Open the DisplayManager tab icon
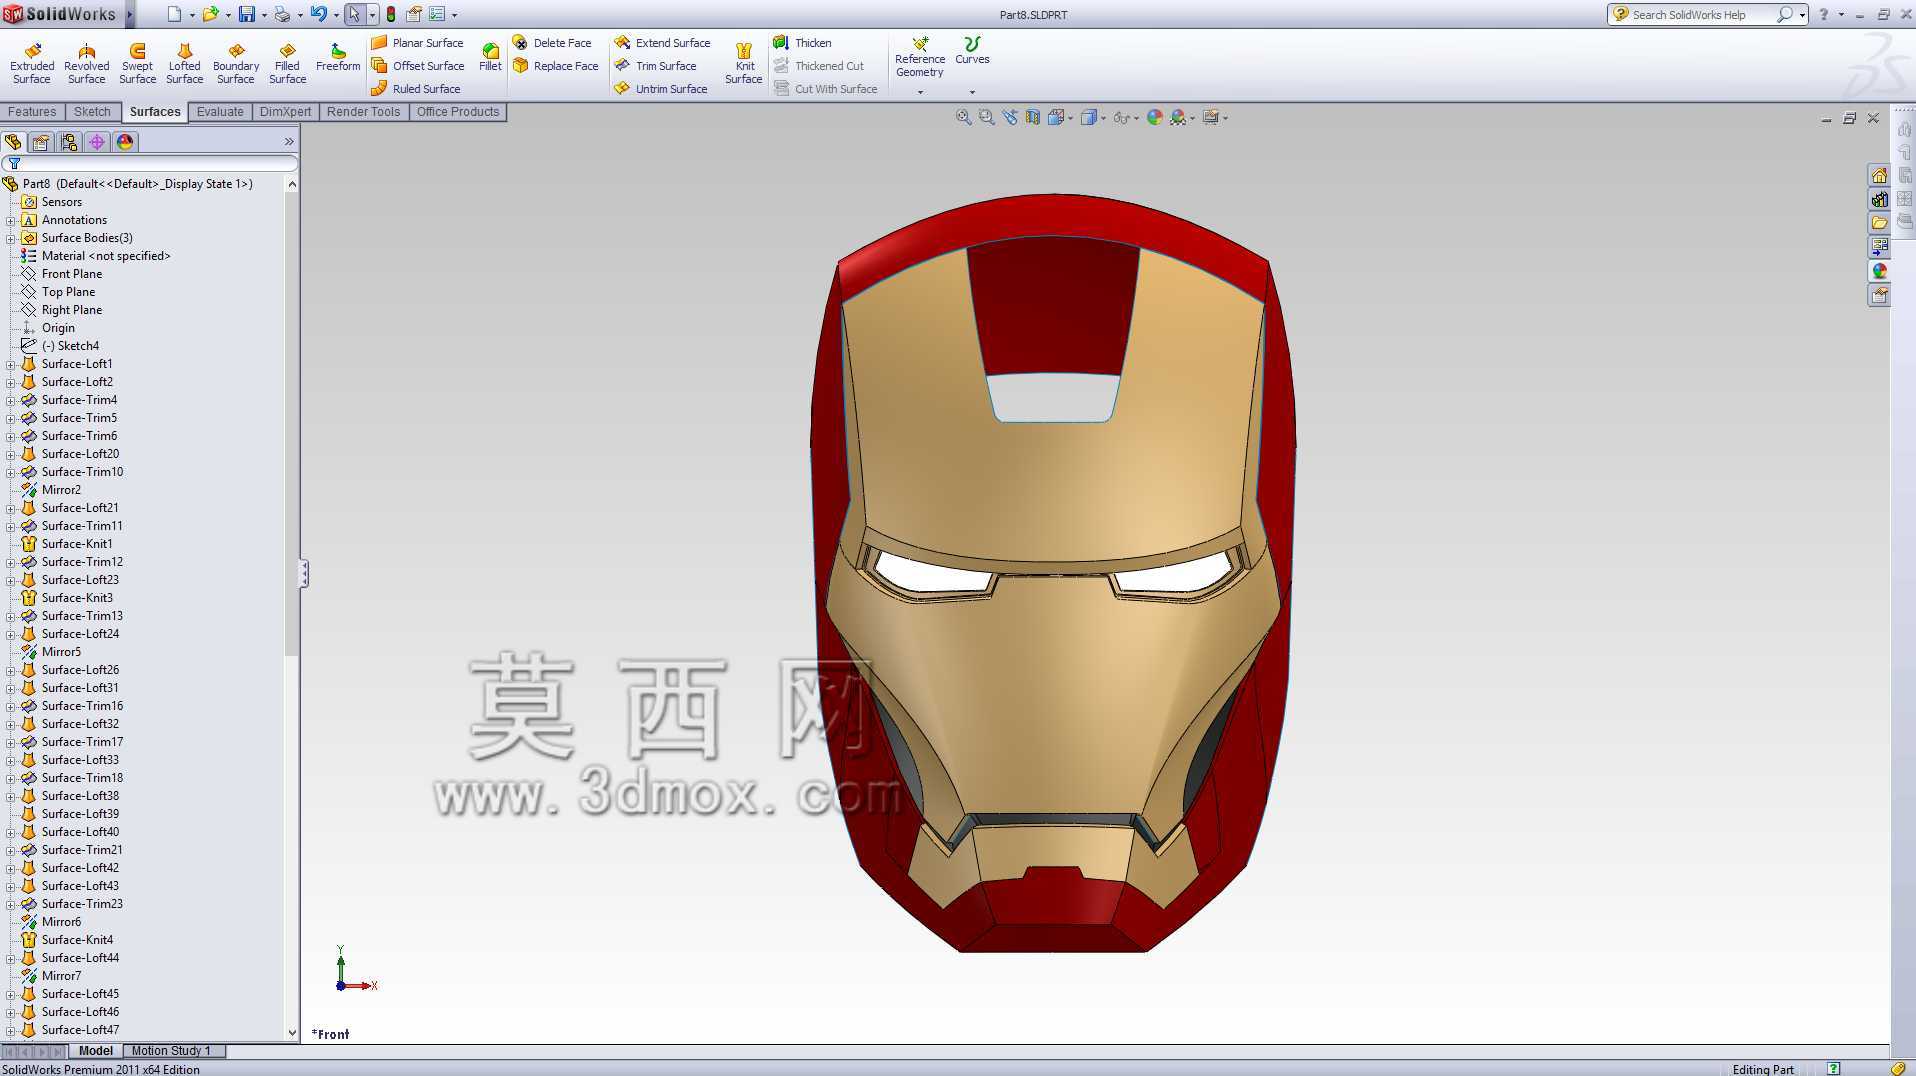The width and height of the screenshot is (1916, 1076). click(125, 142)
